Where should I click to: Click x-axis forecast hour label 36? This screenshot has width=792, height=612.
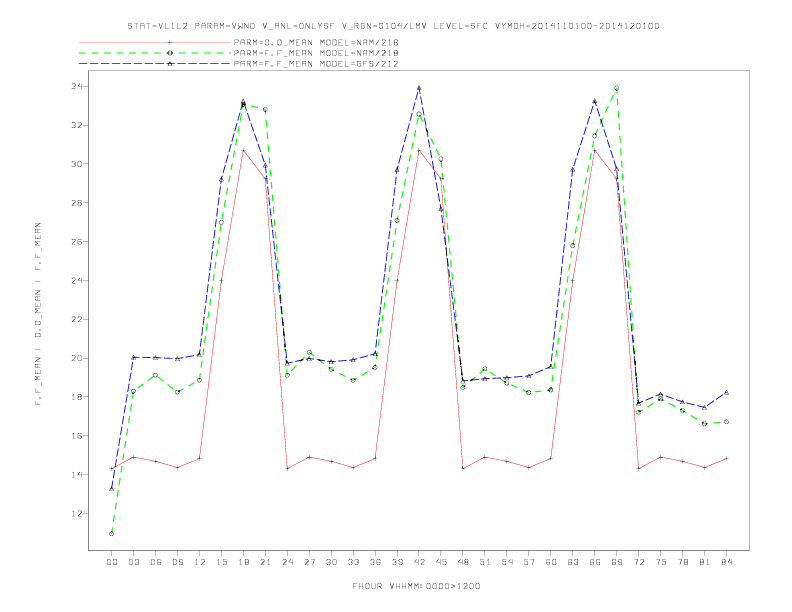pyautogui.click(x=375, y=562)
